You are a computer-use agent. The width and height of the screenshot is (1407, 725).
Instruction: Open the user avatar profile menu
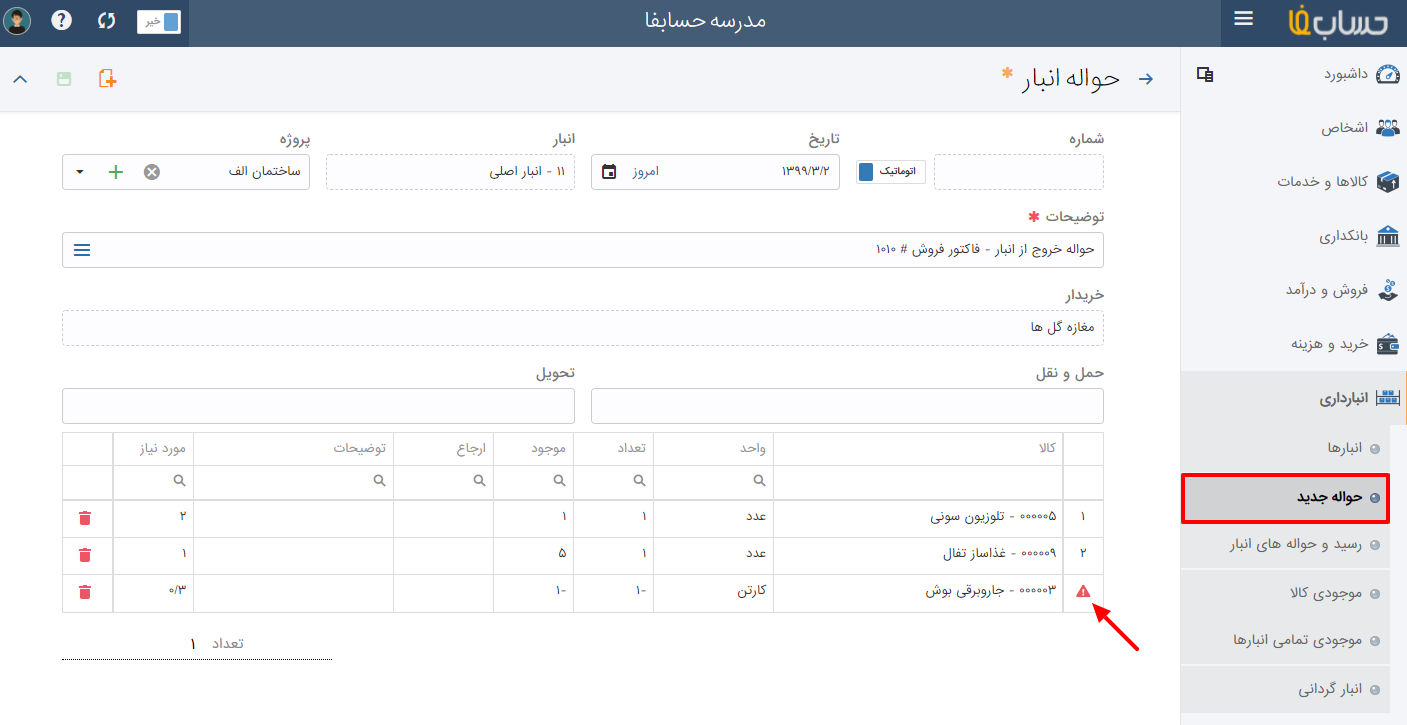[x=17, y=20]
